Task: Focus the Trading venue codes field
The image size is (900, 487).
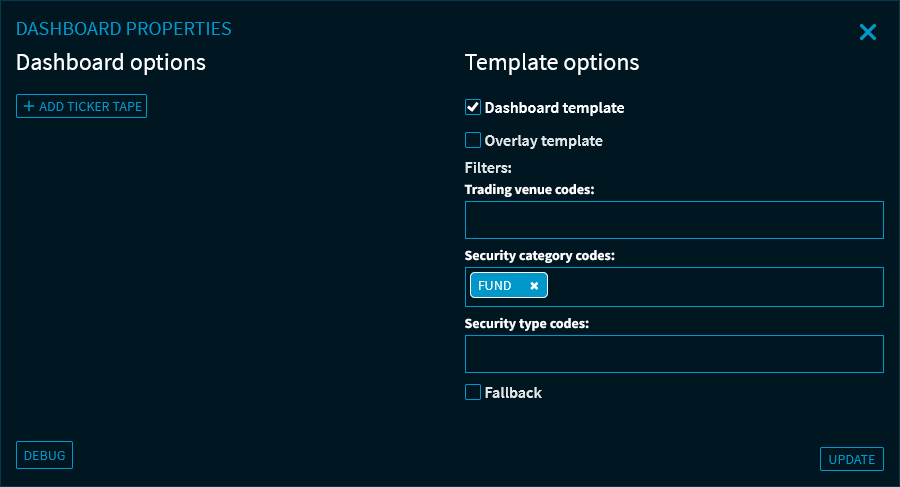Action: 674,220
